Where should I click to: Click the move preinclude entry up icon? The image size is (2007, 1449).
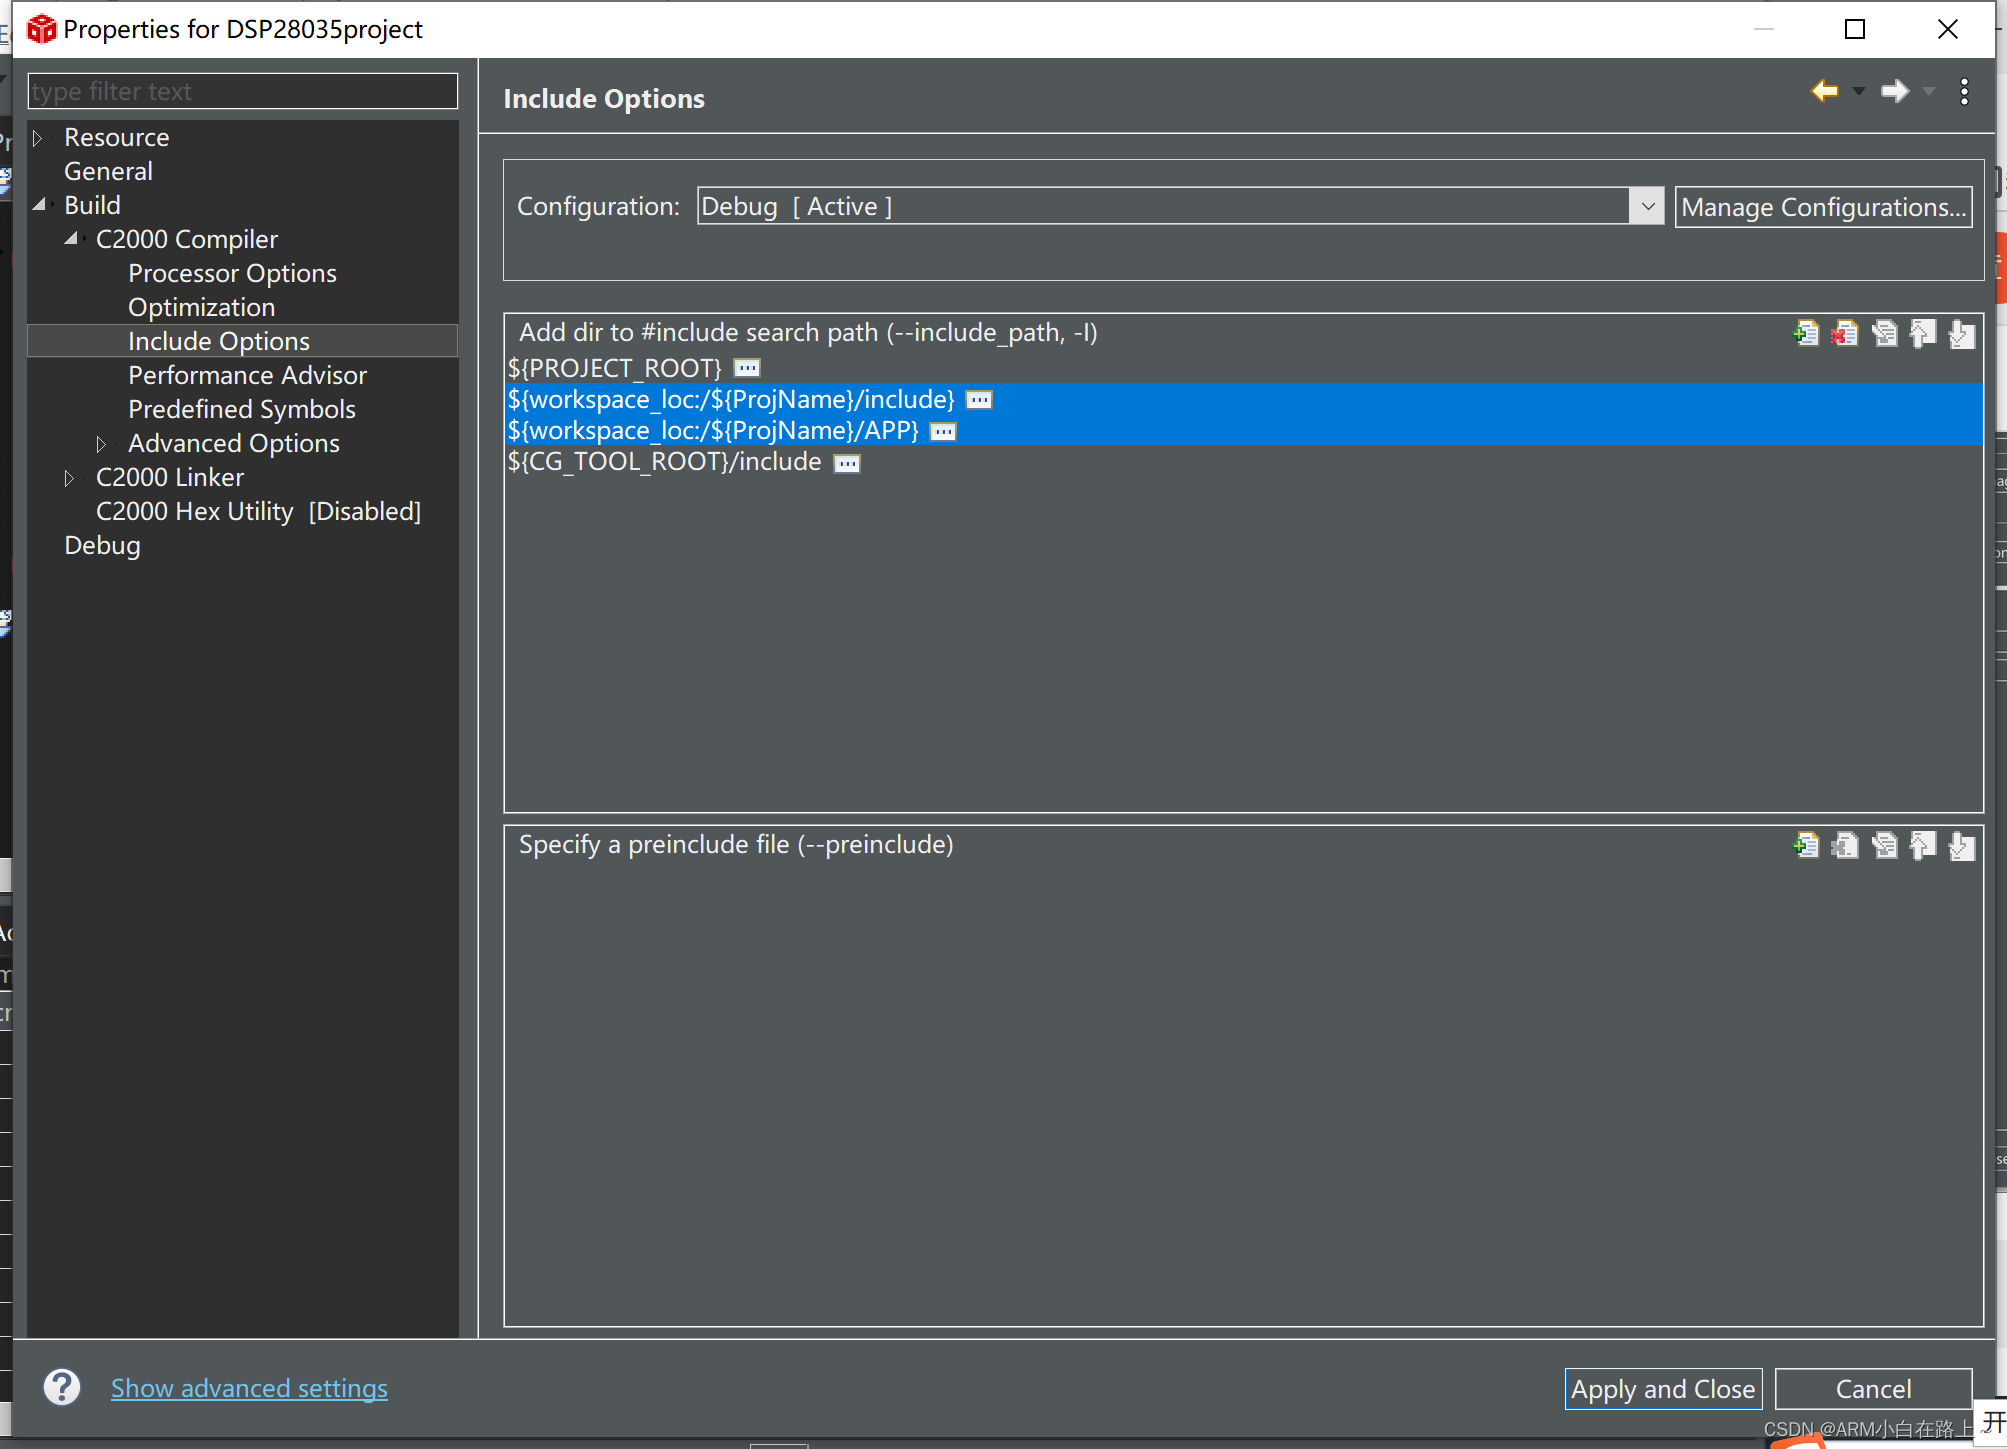coord(1921,846)
